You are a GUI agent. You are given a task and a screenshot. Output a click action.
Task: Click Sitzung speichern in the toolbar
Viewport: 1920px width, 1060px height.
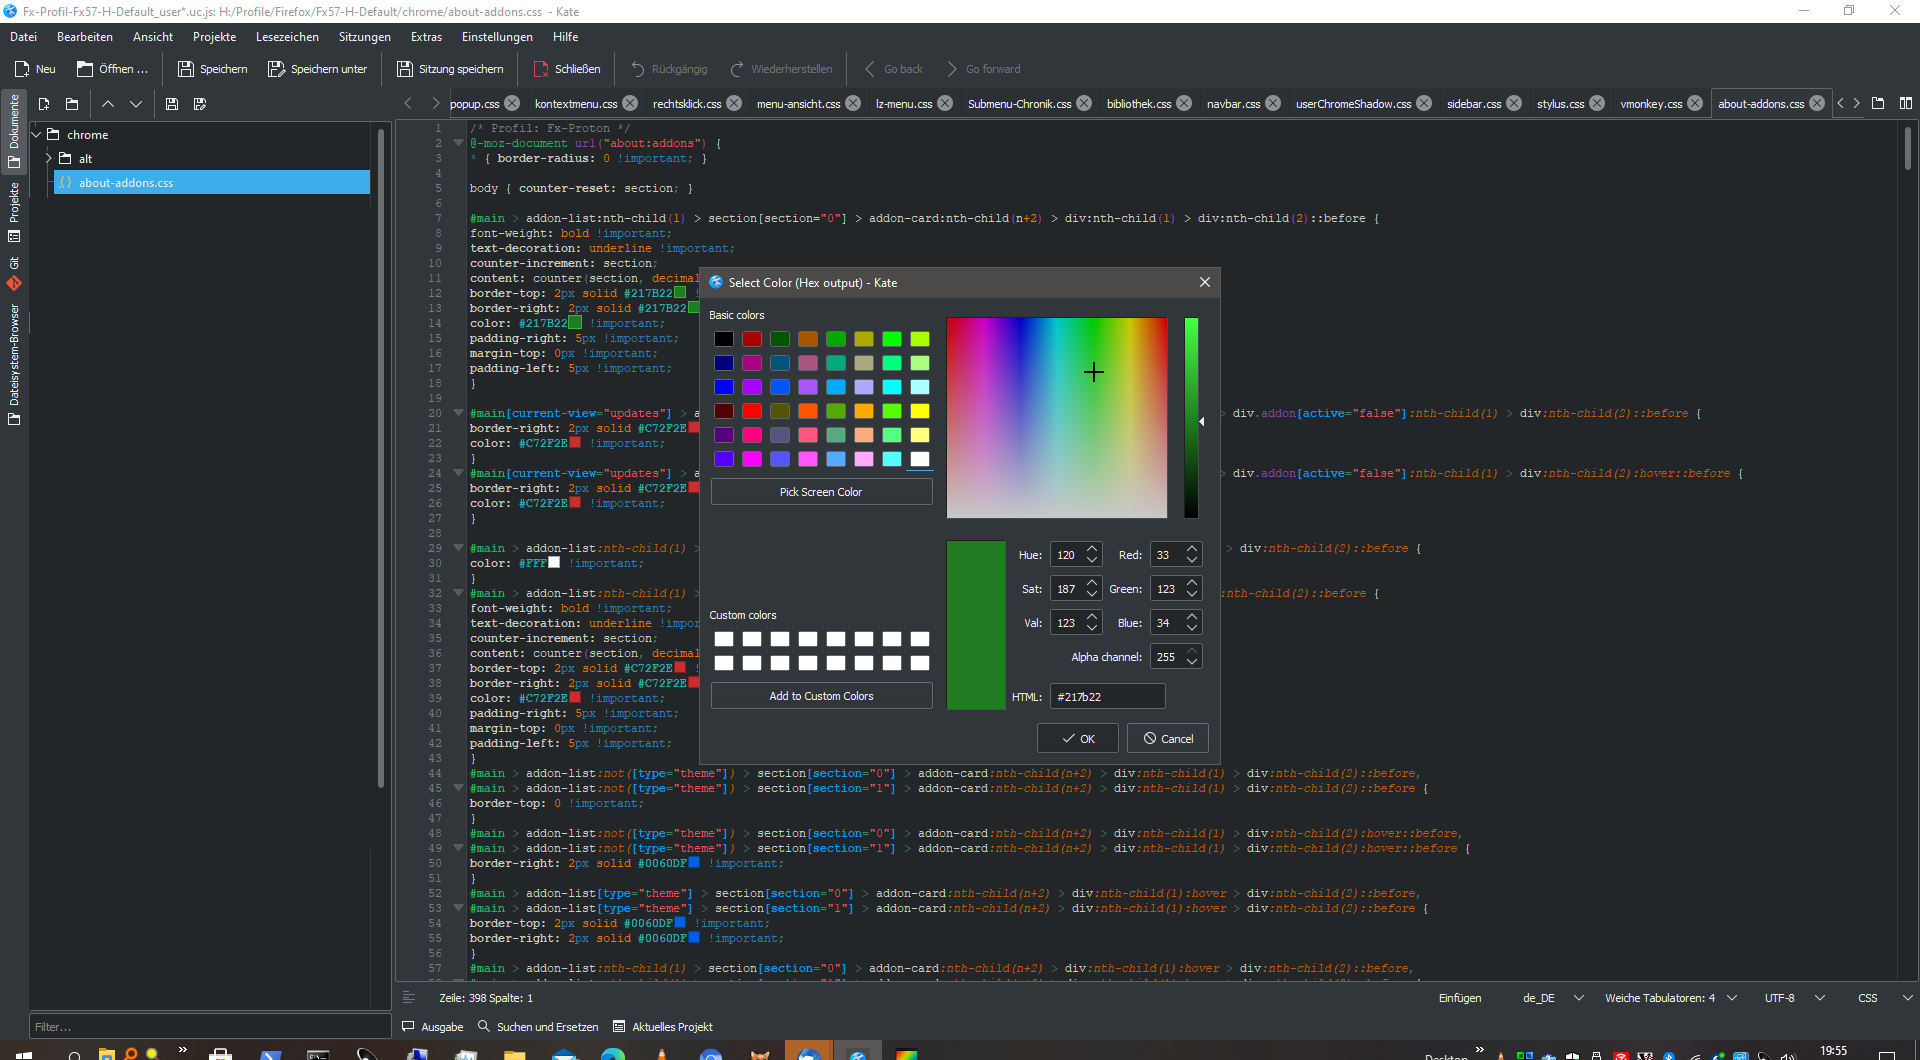point(450,69)
